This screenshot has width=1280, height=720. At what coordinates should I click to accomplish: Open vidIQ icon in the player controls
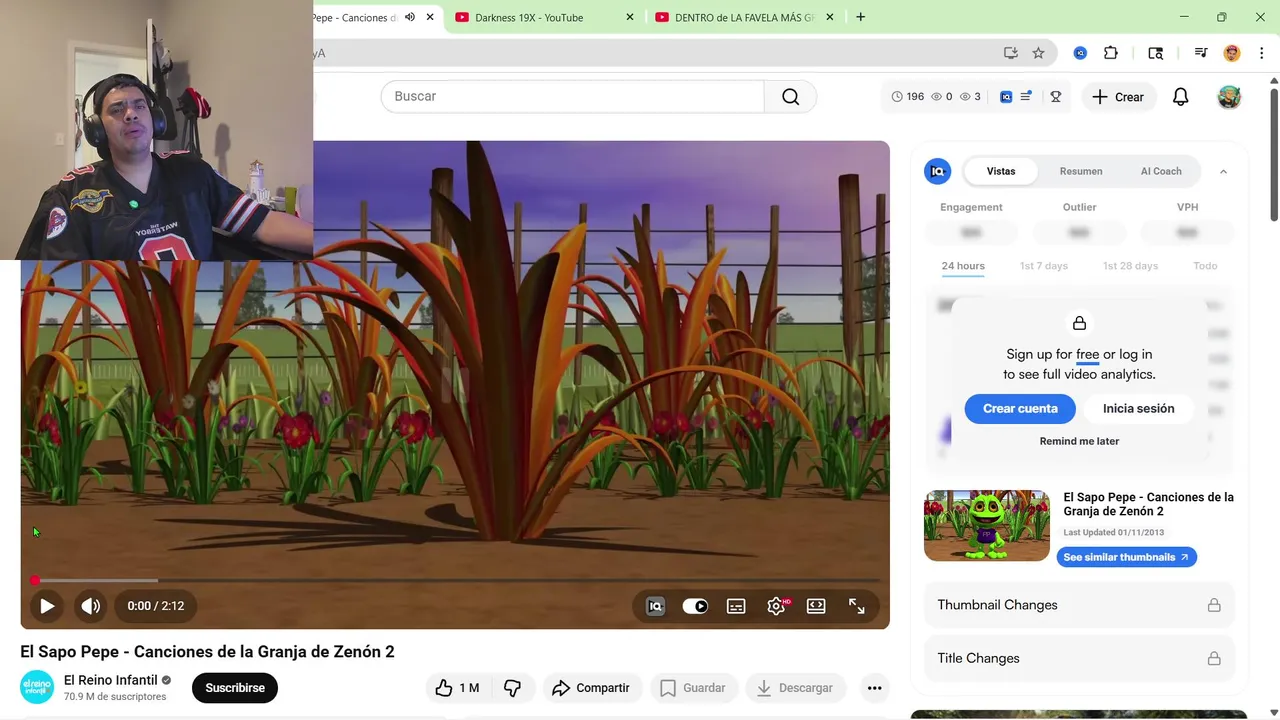click(x=655, y=606)
